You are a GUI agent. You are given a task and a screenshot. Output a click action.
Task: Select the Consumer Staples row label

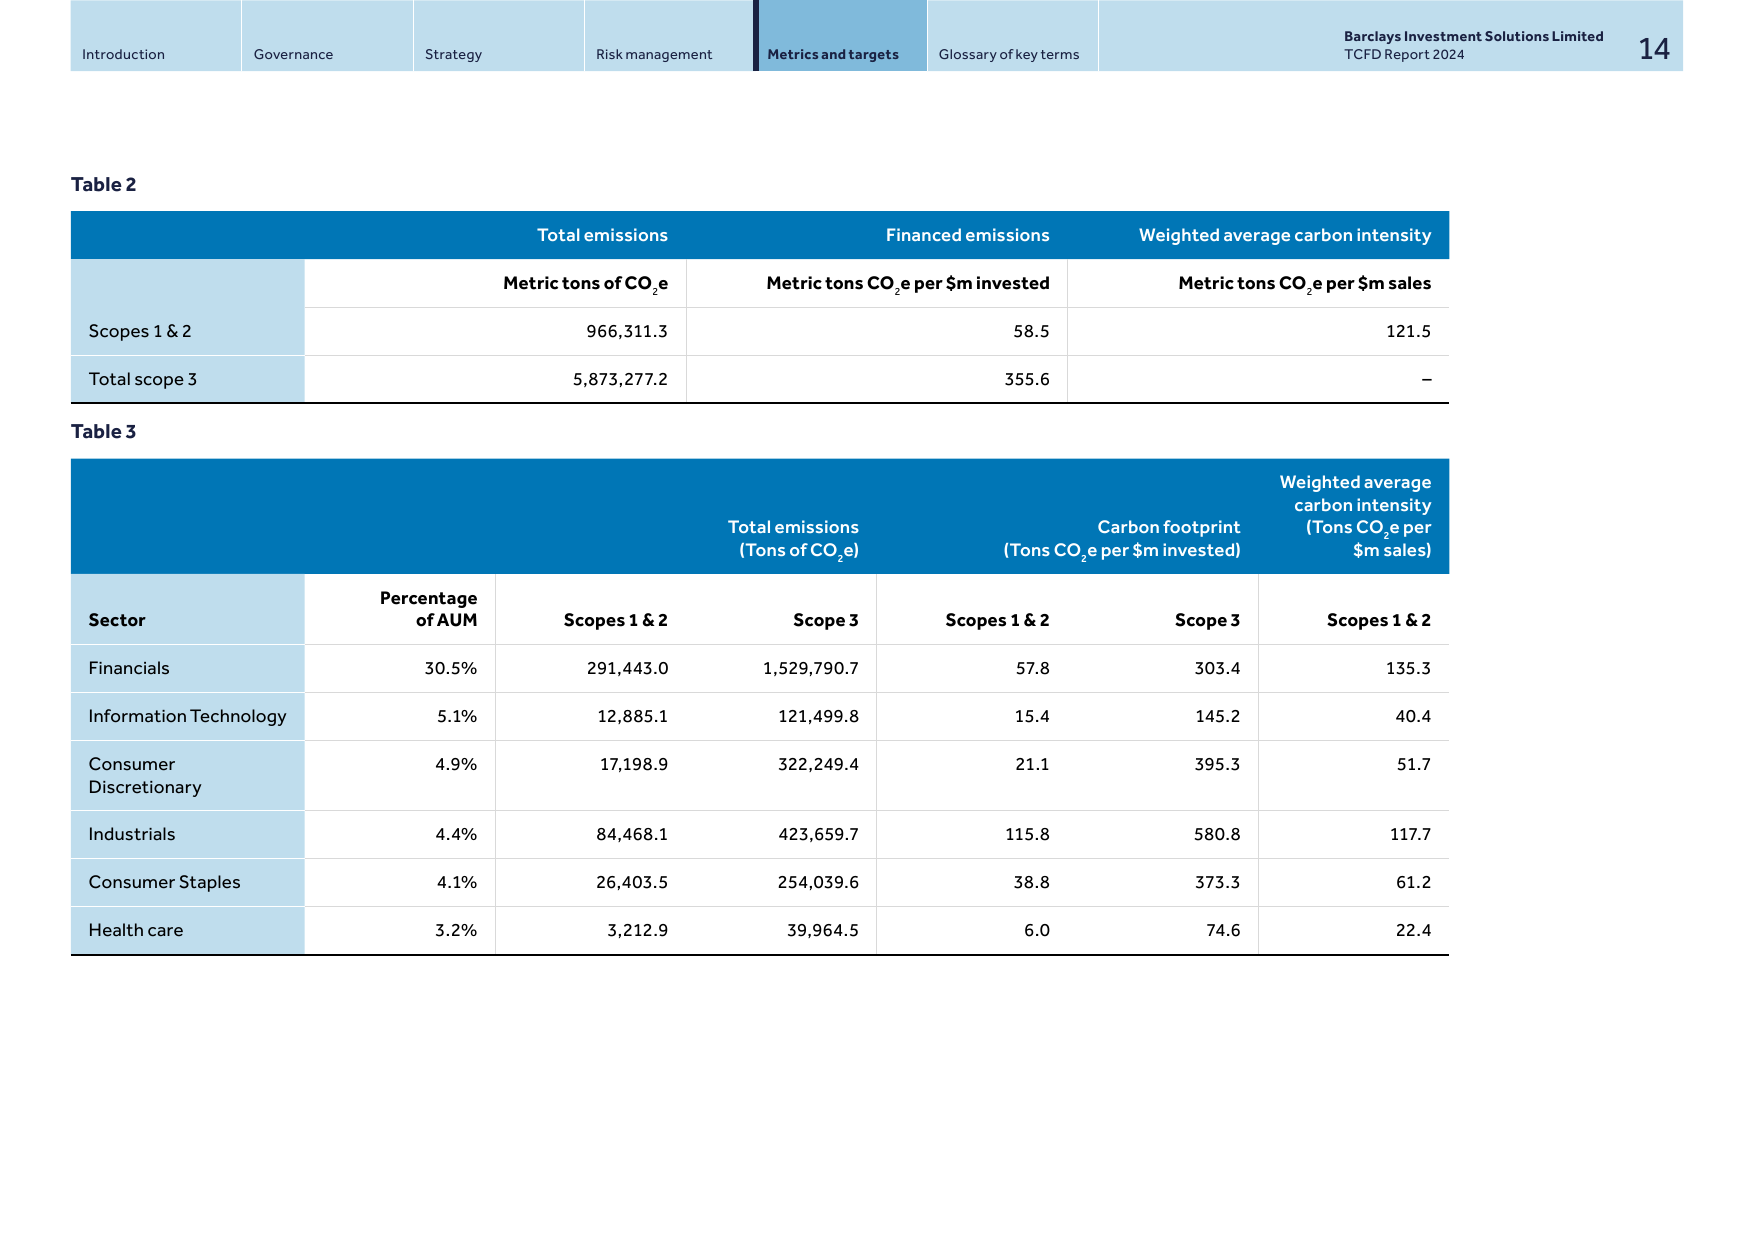point(164,882)
